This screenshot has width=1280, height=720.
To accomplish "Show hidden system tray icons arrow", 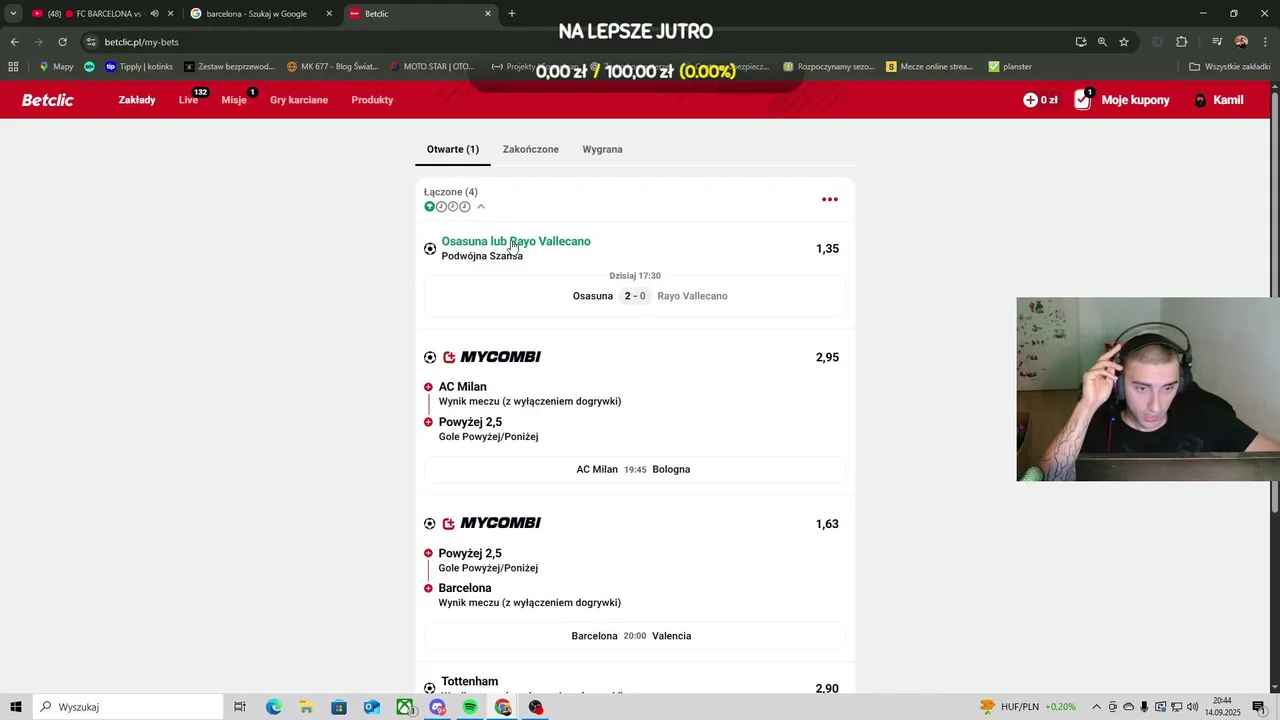I will (1096, 707).
